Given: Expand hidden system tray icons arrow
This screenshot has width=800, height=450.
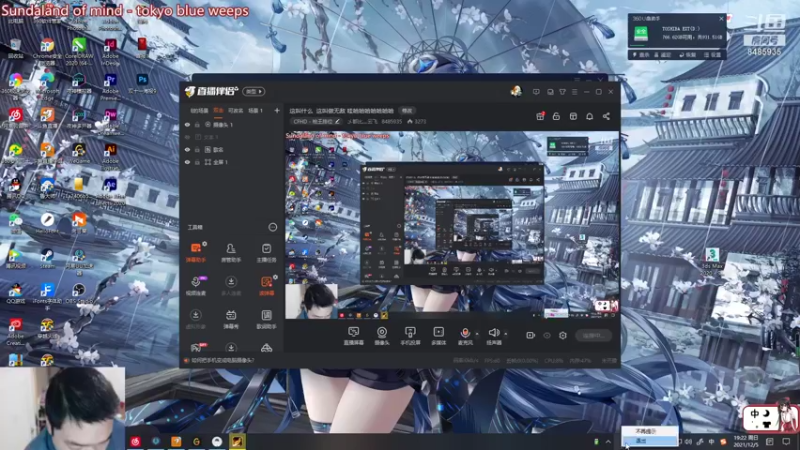Looking at the screenshot, I should click(x=608, y=441).
